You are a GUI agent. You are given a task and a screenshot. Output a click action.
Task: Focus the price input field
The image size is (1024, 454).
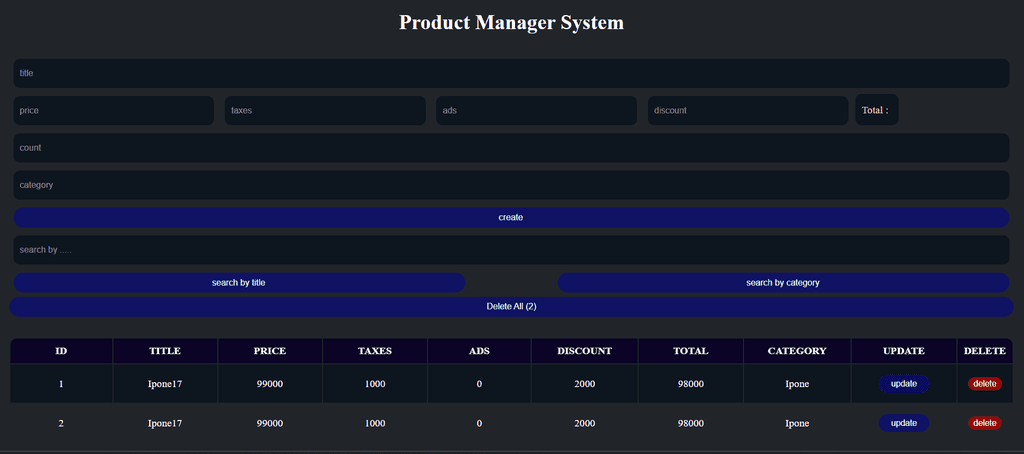[114, 110]
